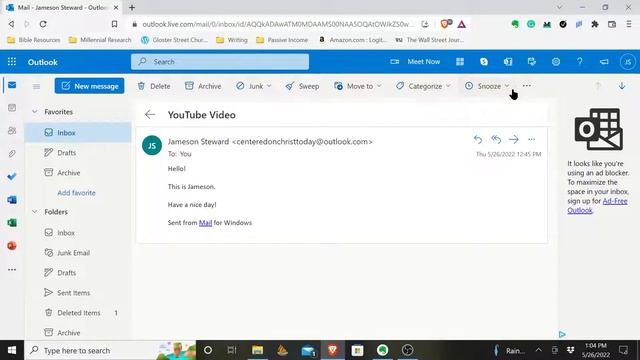Open the Passive Income bookmark folder

[x=282, y=40]
